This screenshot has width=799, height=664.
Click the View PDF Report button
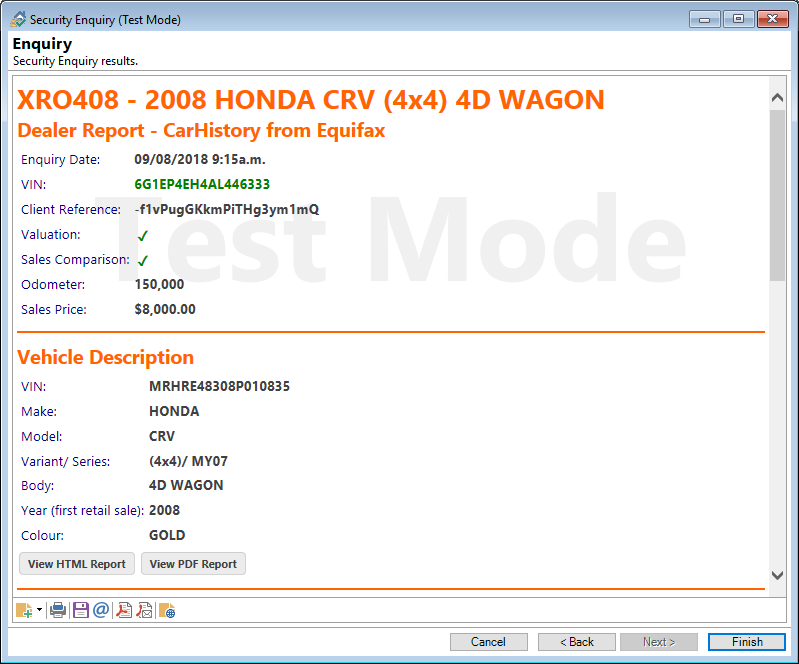193,564
